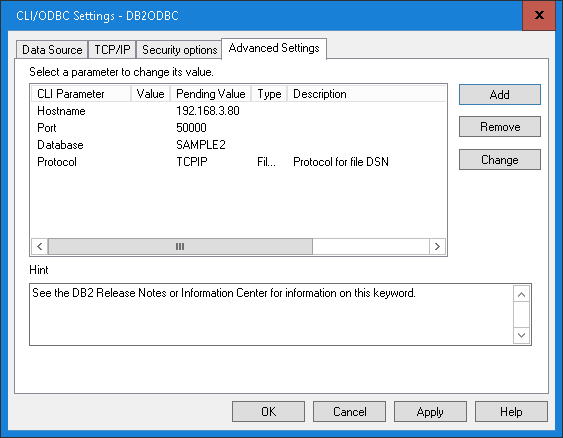The height and width of the screenshot is (438, 563).
Task: Click the parameter list's left scroll arrow
Action: [39, 247]
